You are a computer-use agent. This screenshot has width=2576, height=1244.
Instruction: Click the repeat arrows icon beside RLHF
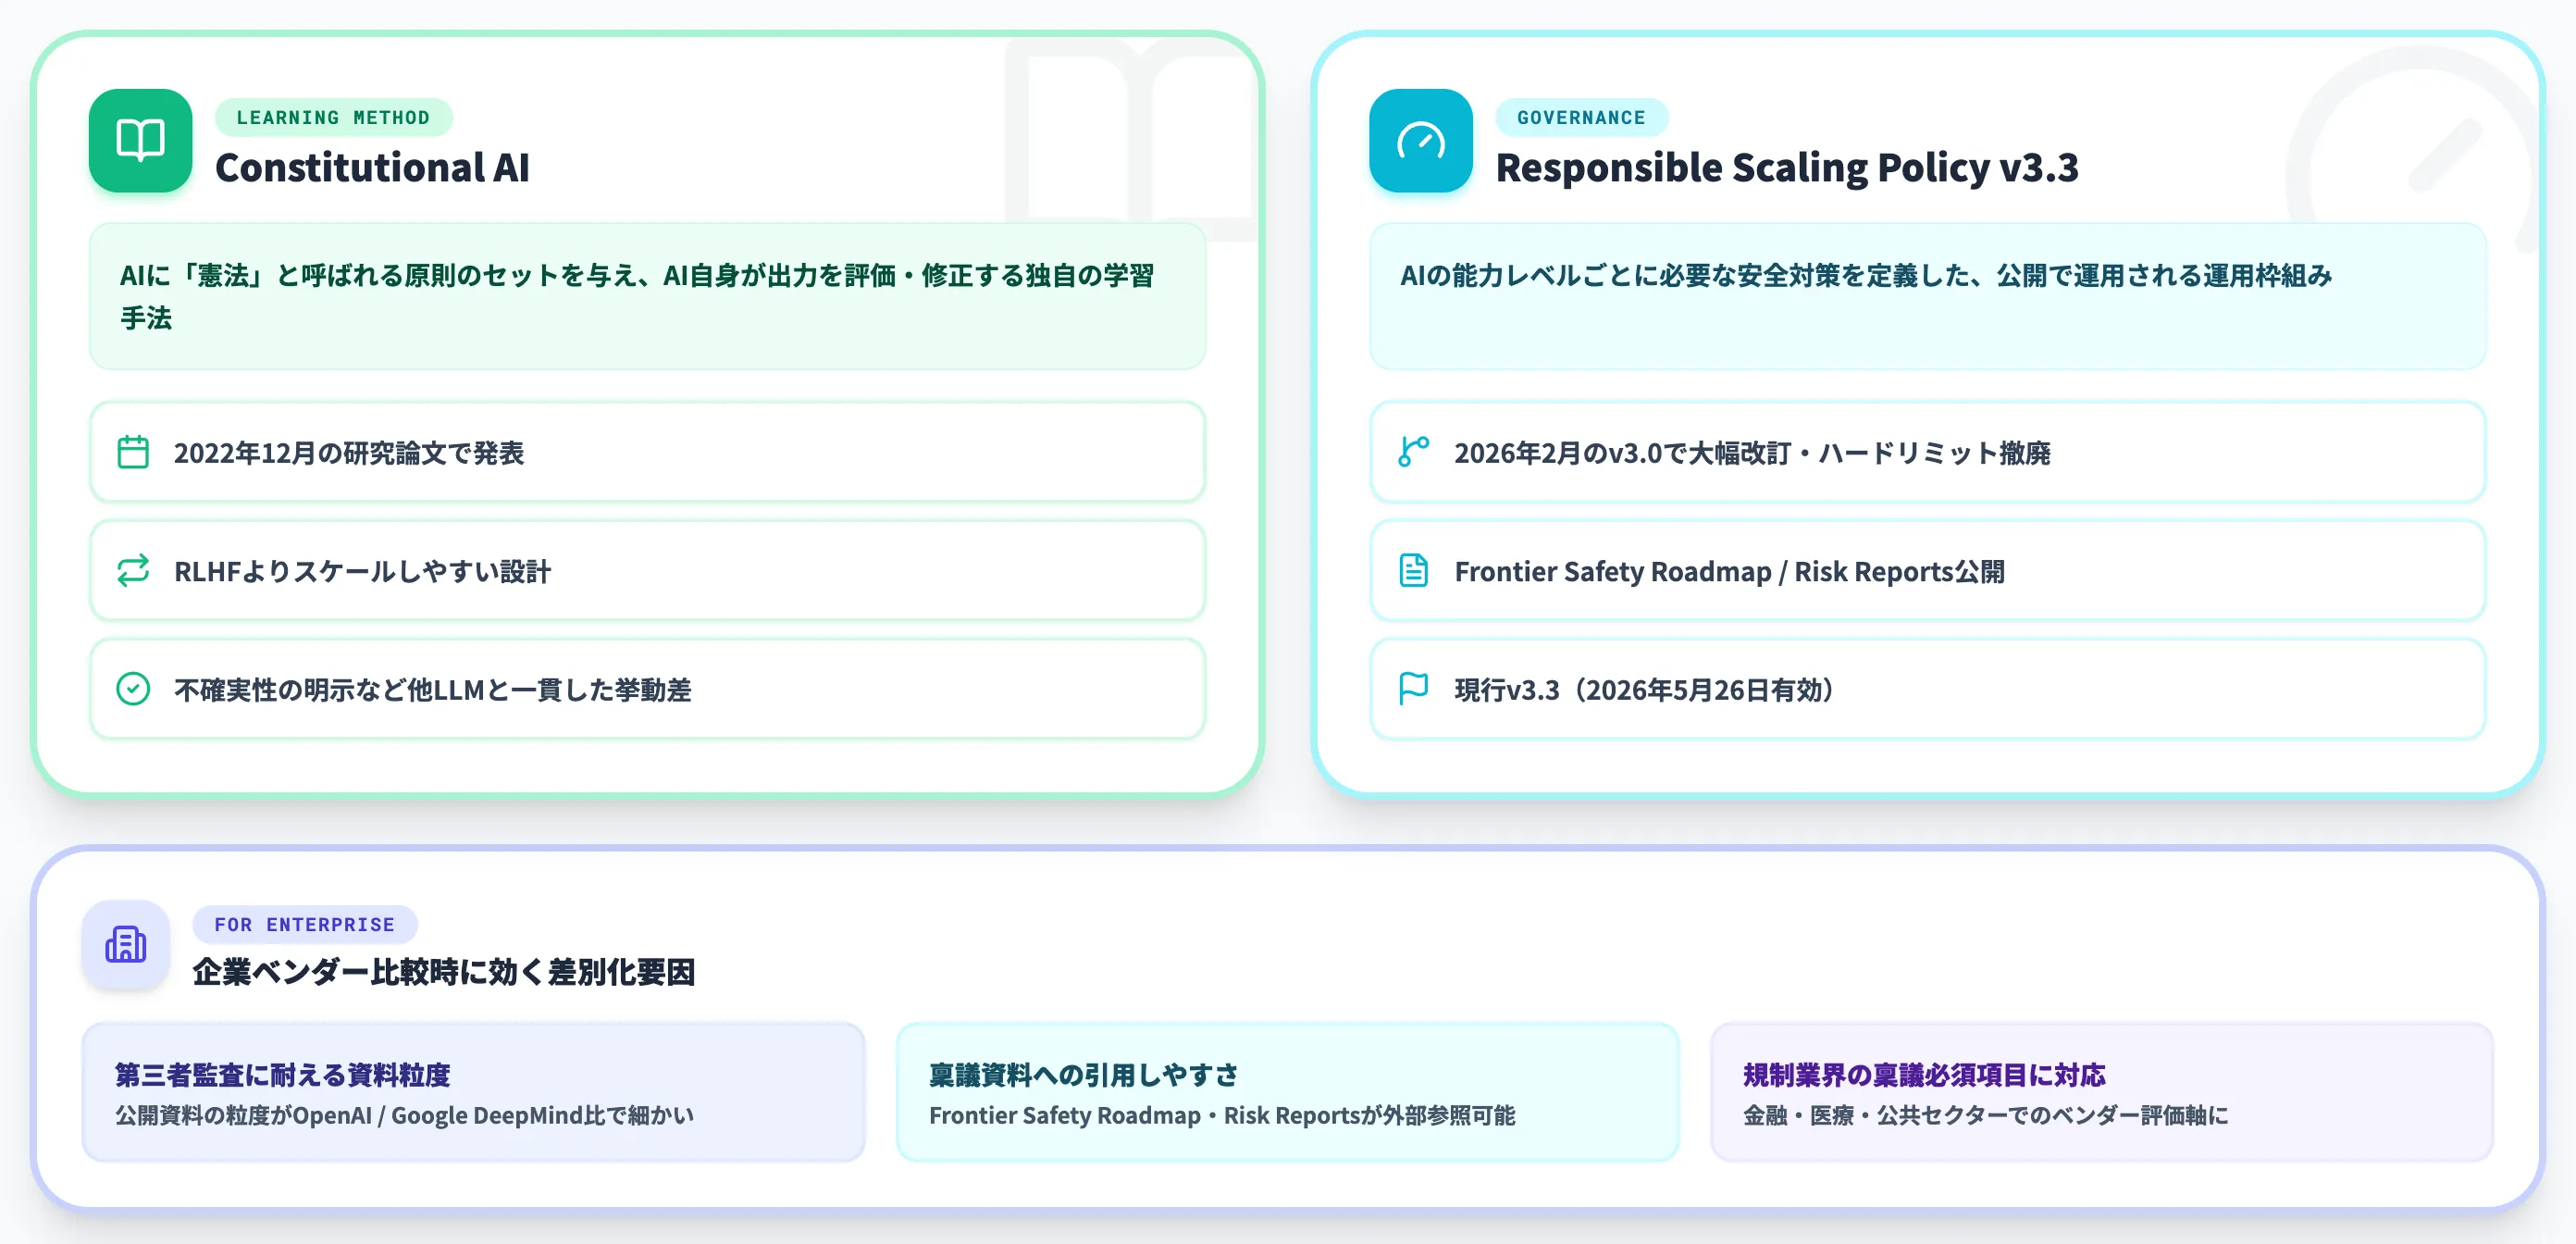click(x=133, y=570)
